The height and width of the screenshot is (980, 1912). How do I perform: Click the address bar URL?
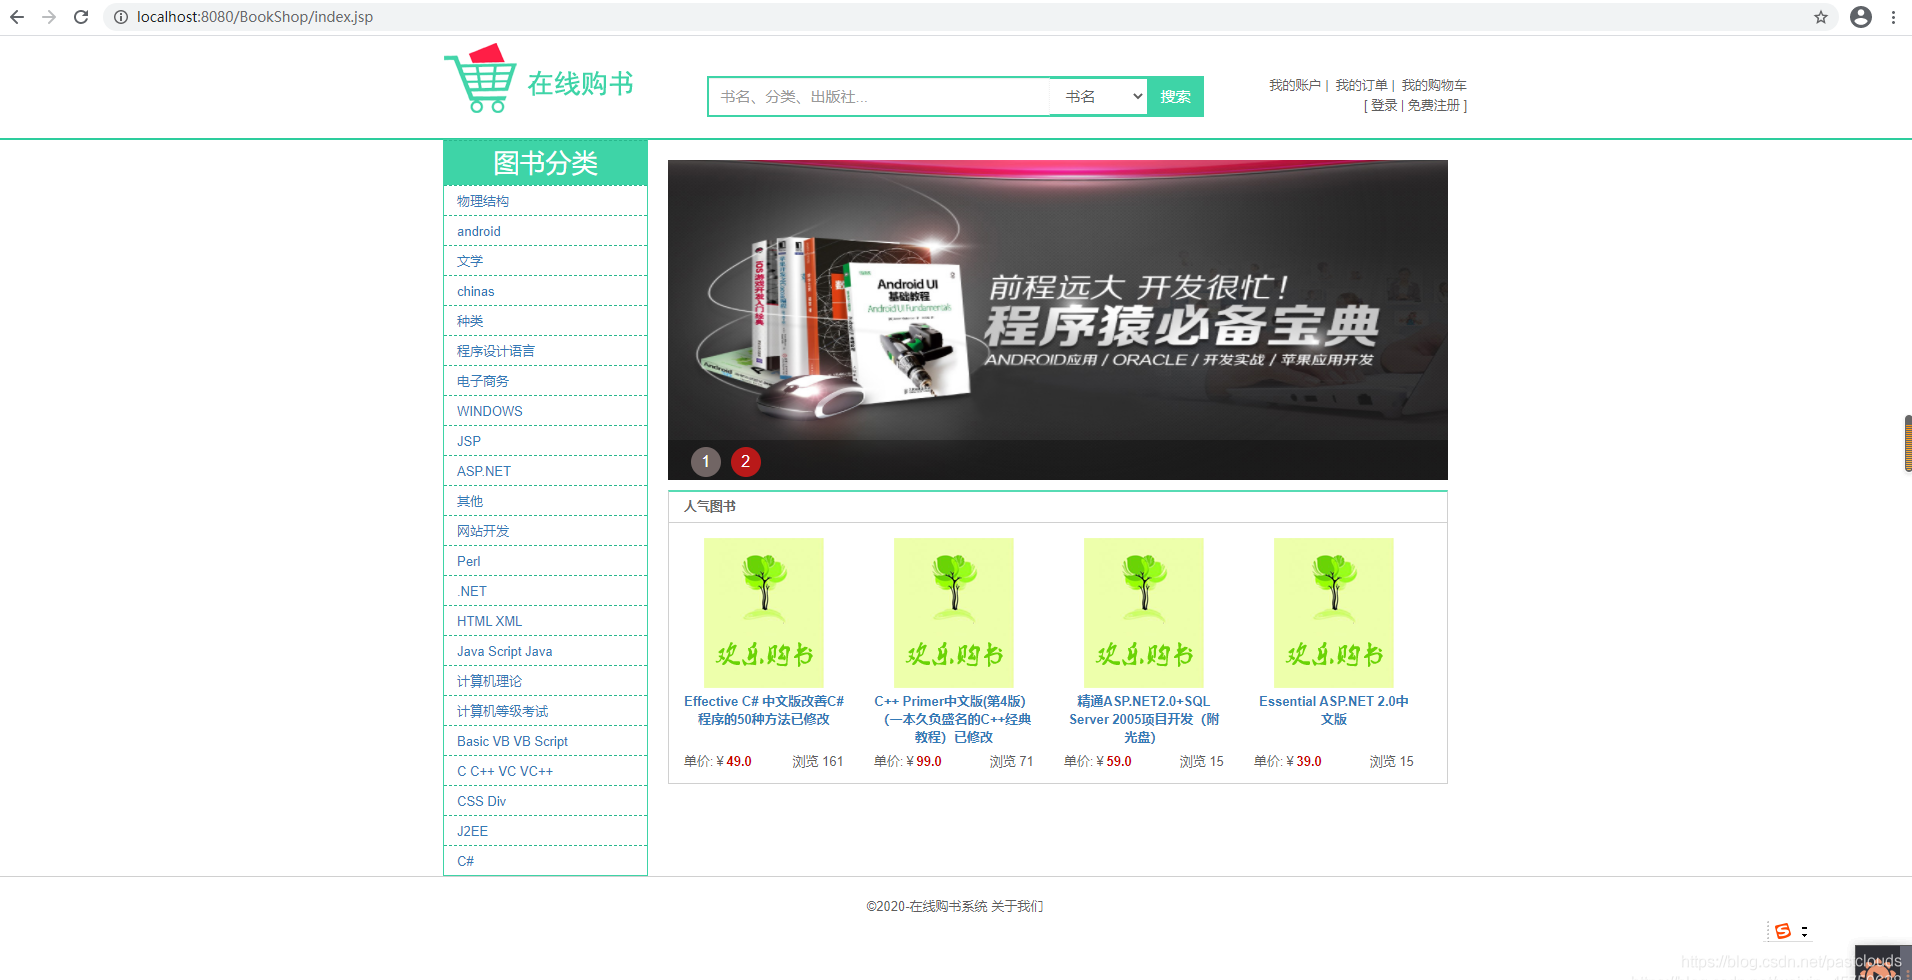pyautogui.click(x=255, y=17)
